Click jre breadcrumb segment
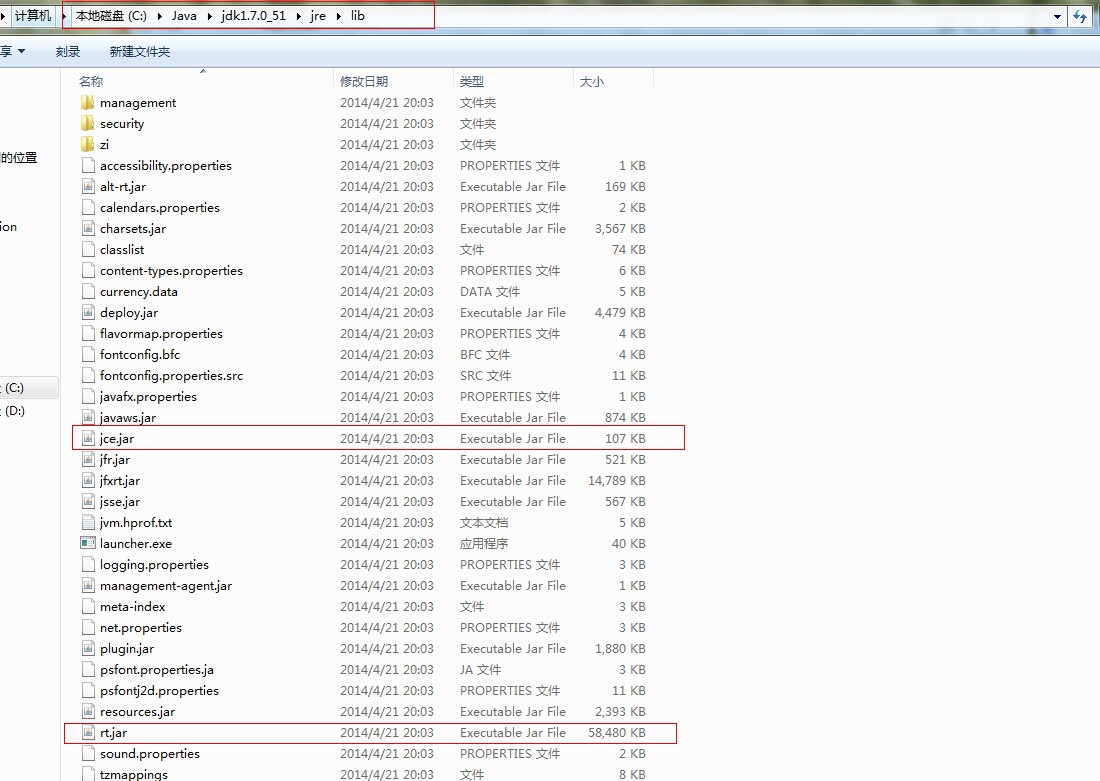The image size is (1100, 781). coord(318,15)
